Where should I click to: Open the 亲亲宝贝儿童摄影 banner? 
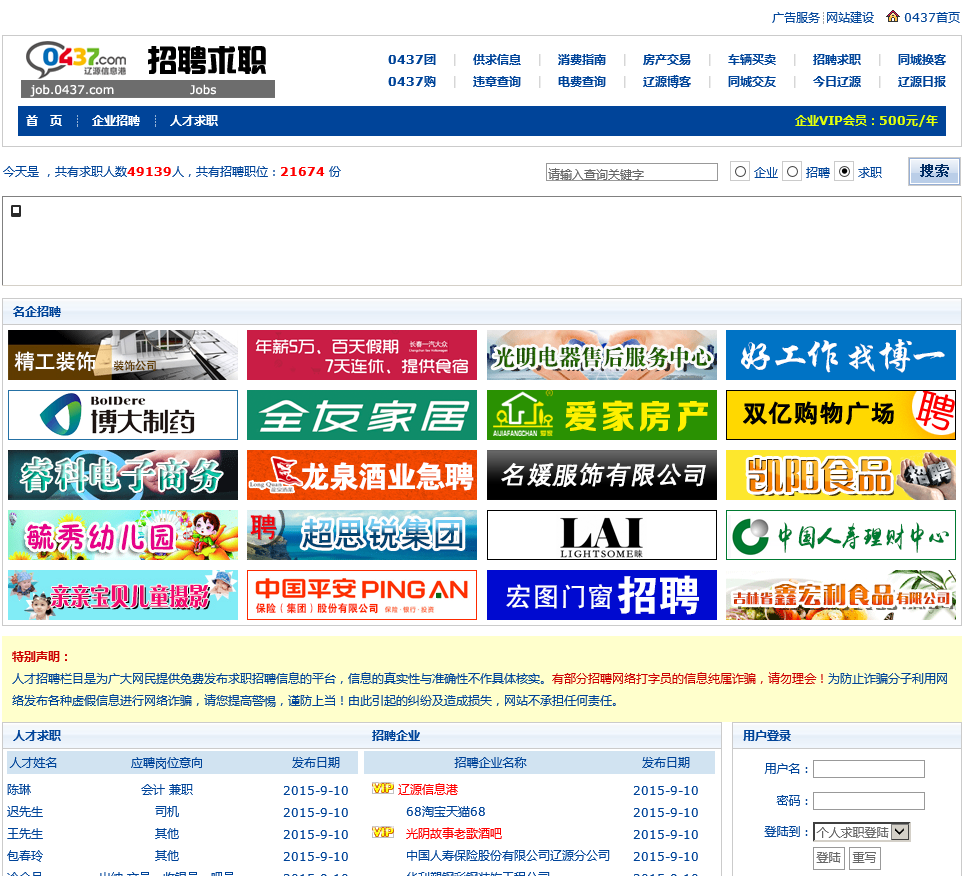pos(123,594)
